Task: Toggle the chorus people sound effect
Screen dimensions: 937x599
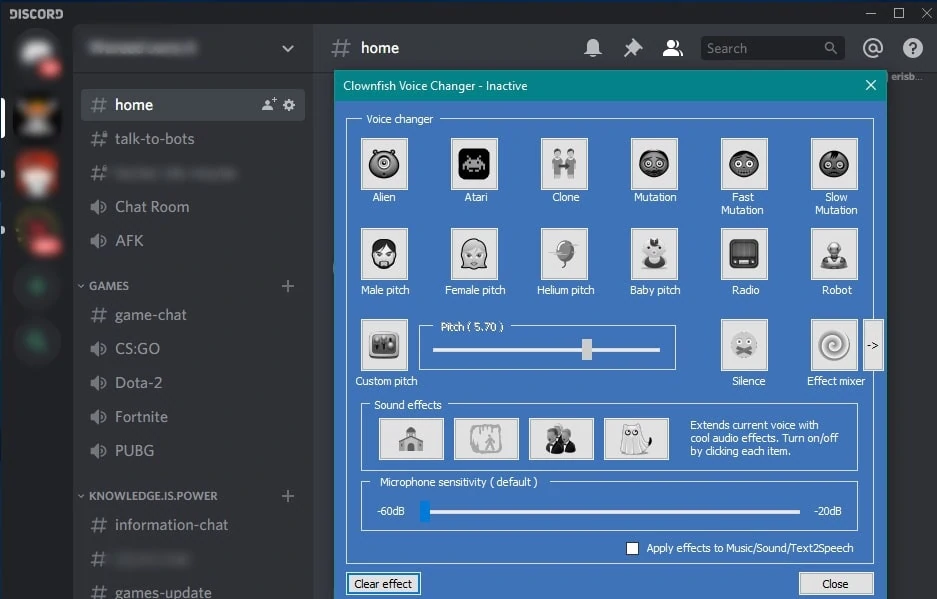Action: 561,439
